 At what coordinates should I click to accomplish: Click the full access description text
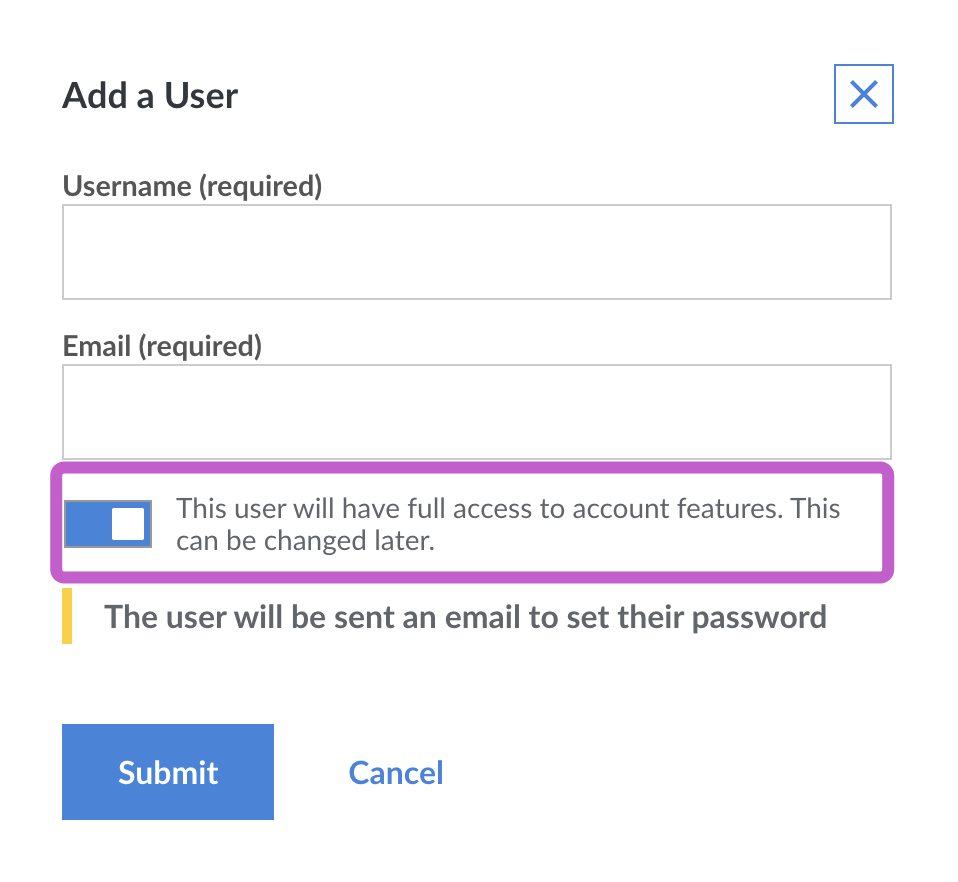[x=508, y=524]
